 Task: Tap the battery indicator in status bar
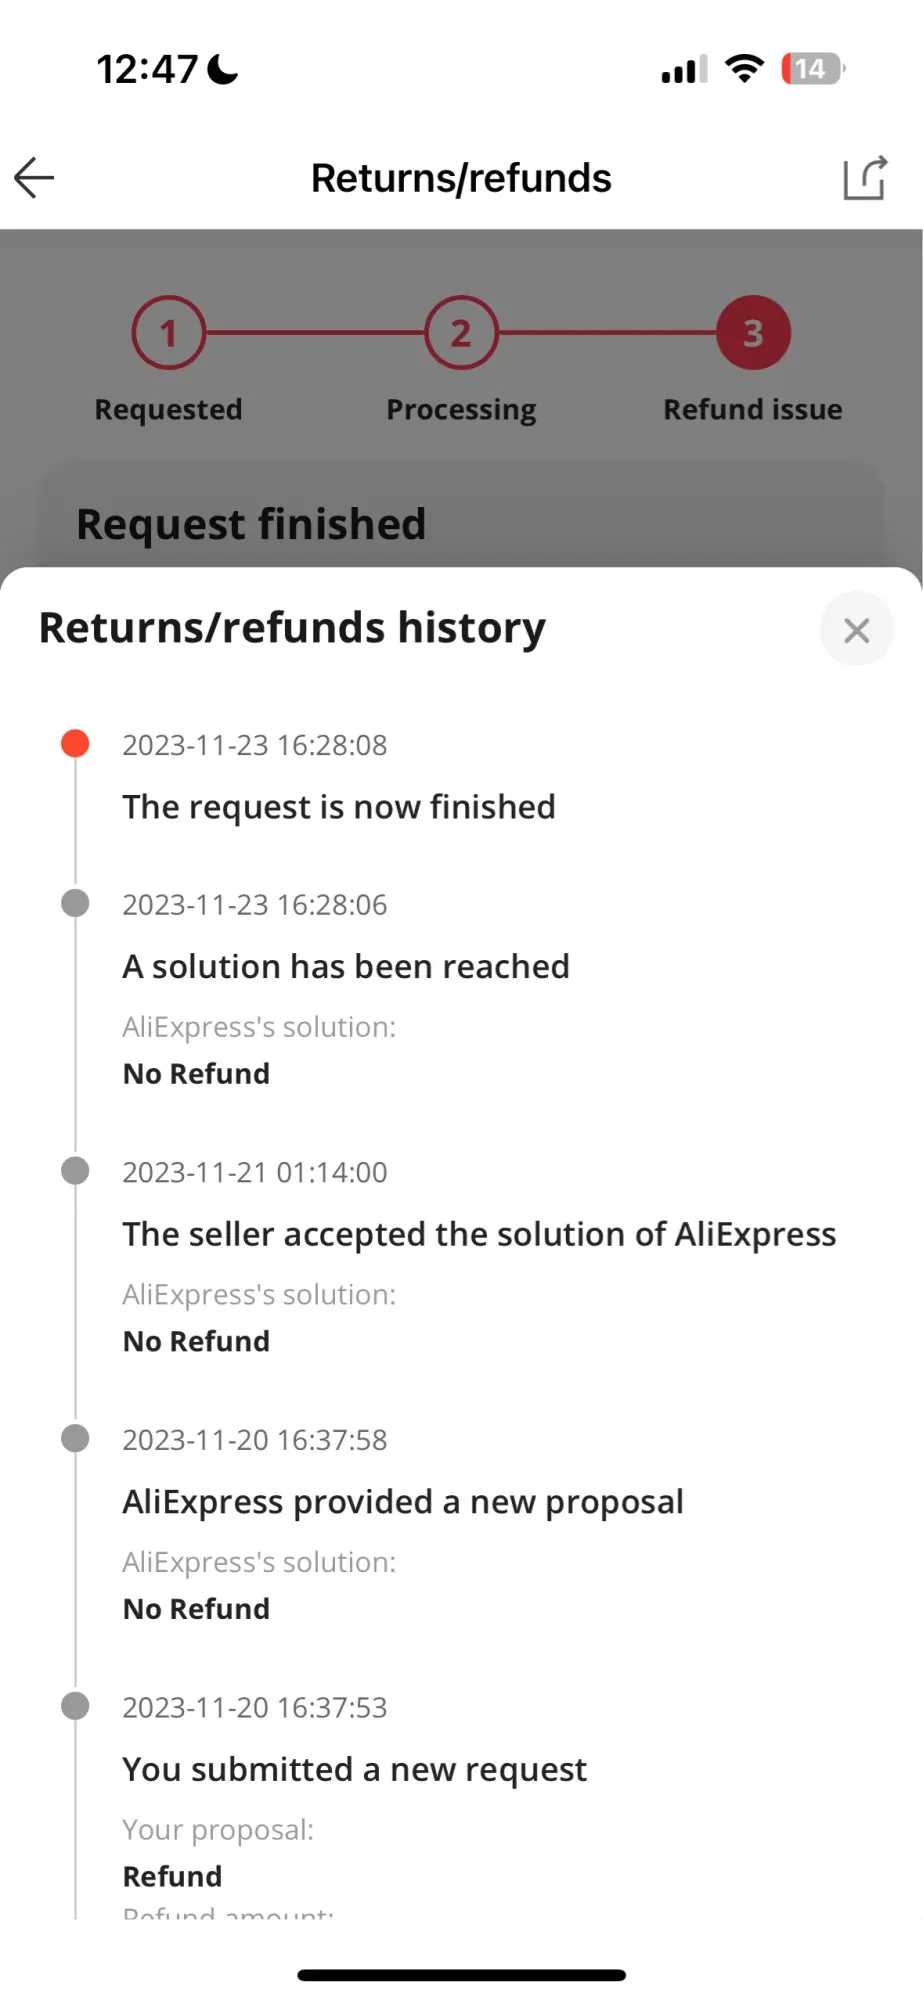click(x=813, y=69)
